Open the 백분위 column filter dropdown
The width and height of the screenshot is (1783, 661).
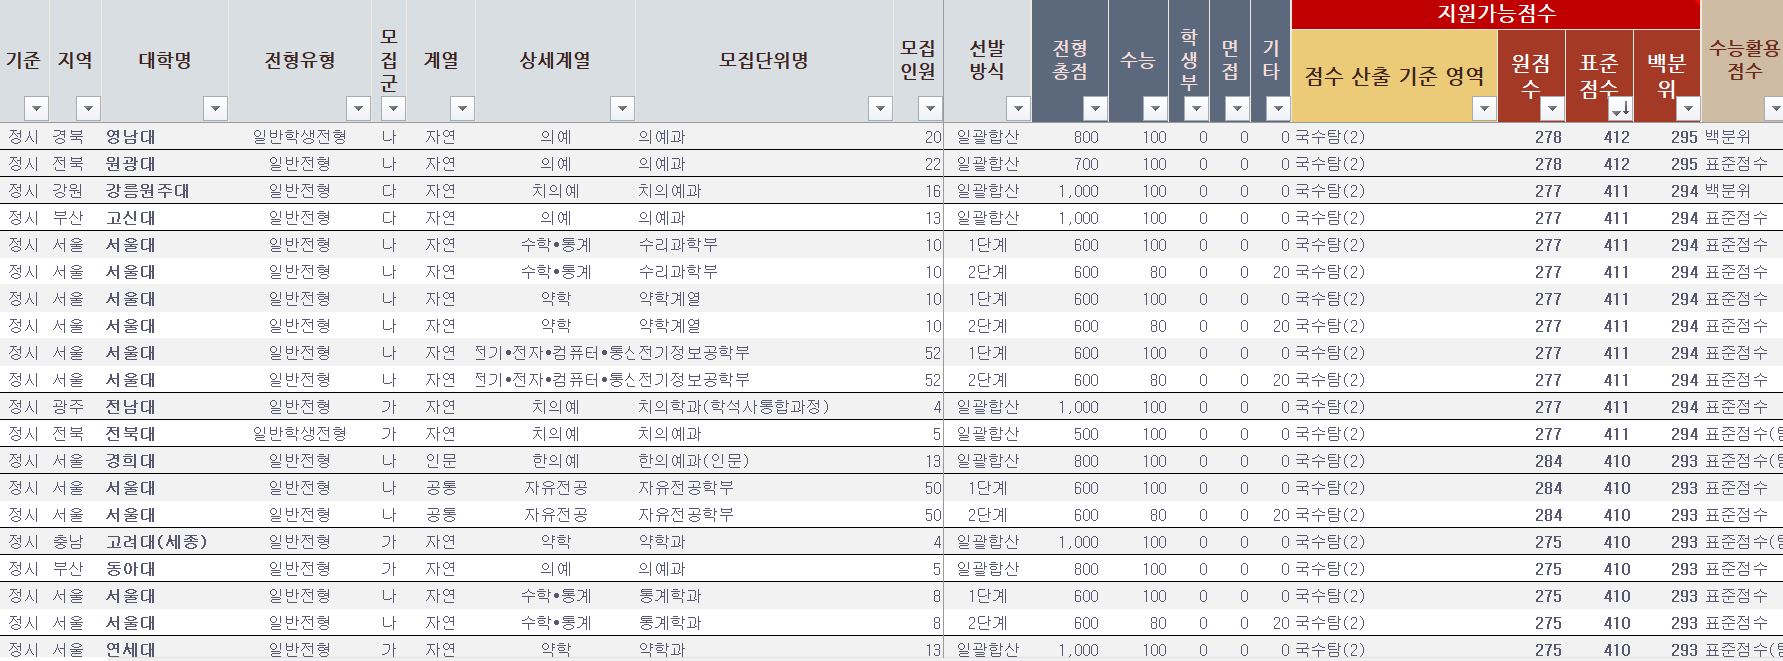coord(1688,108)
